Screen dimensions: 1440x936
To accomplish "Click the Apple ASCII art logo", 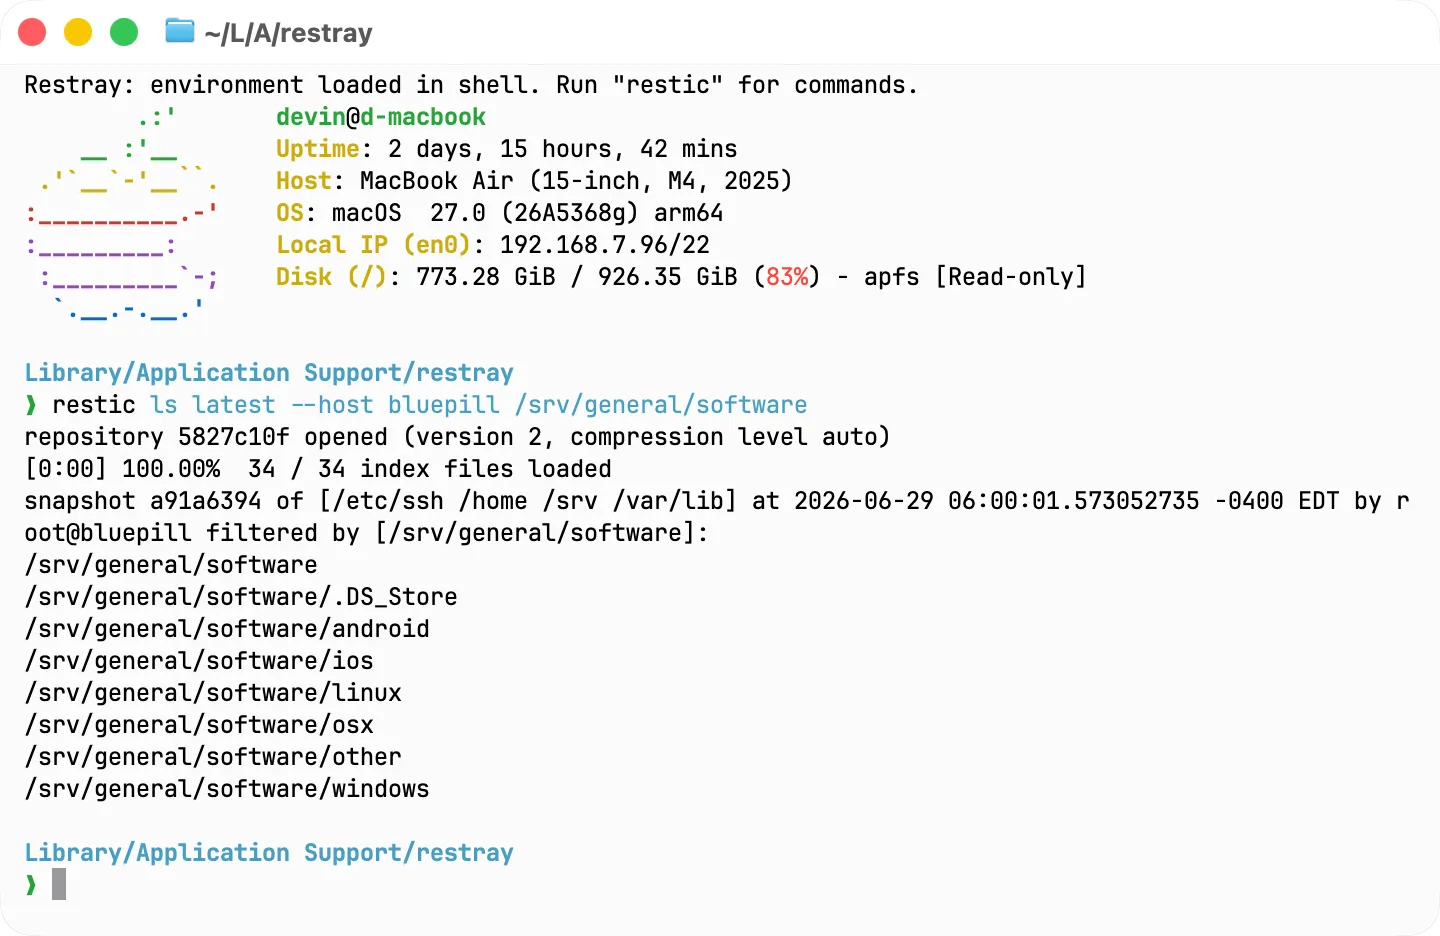I will (x=122, y=214).
